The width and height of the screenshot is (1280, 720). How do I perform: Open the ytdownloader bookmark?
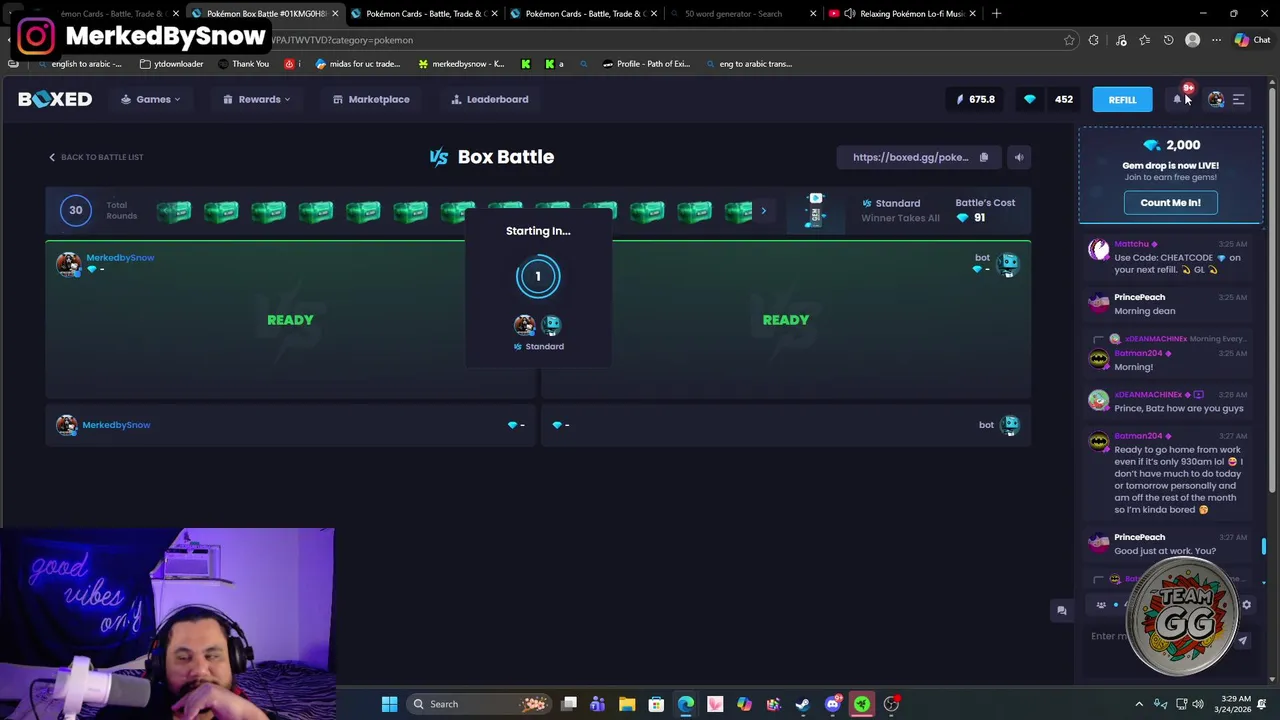172,64
